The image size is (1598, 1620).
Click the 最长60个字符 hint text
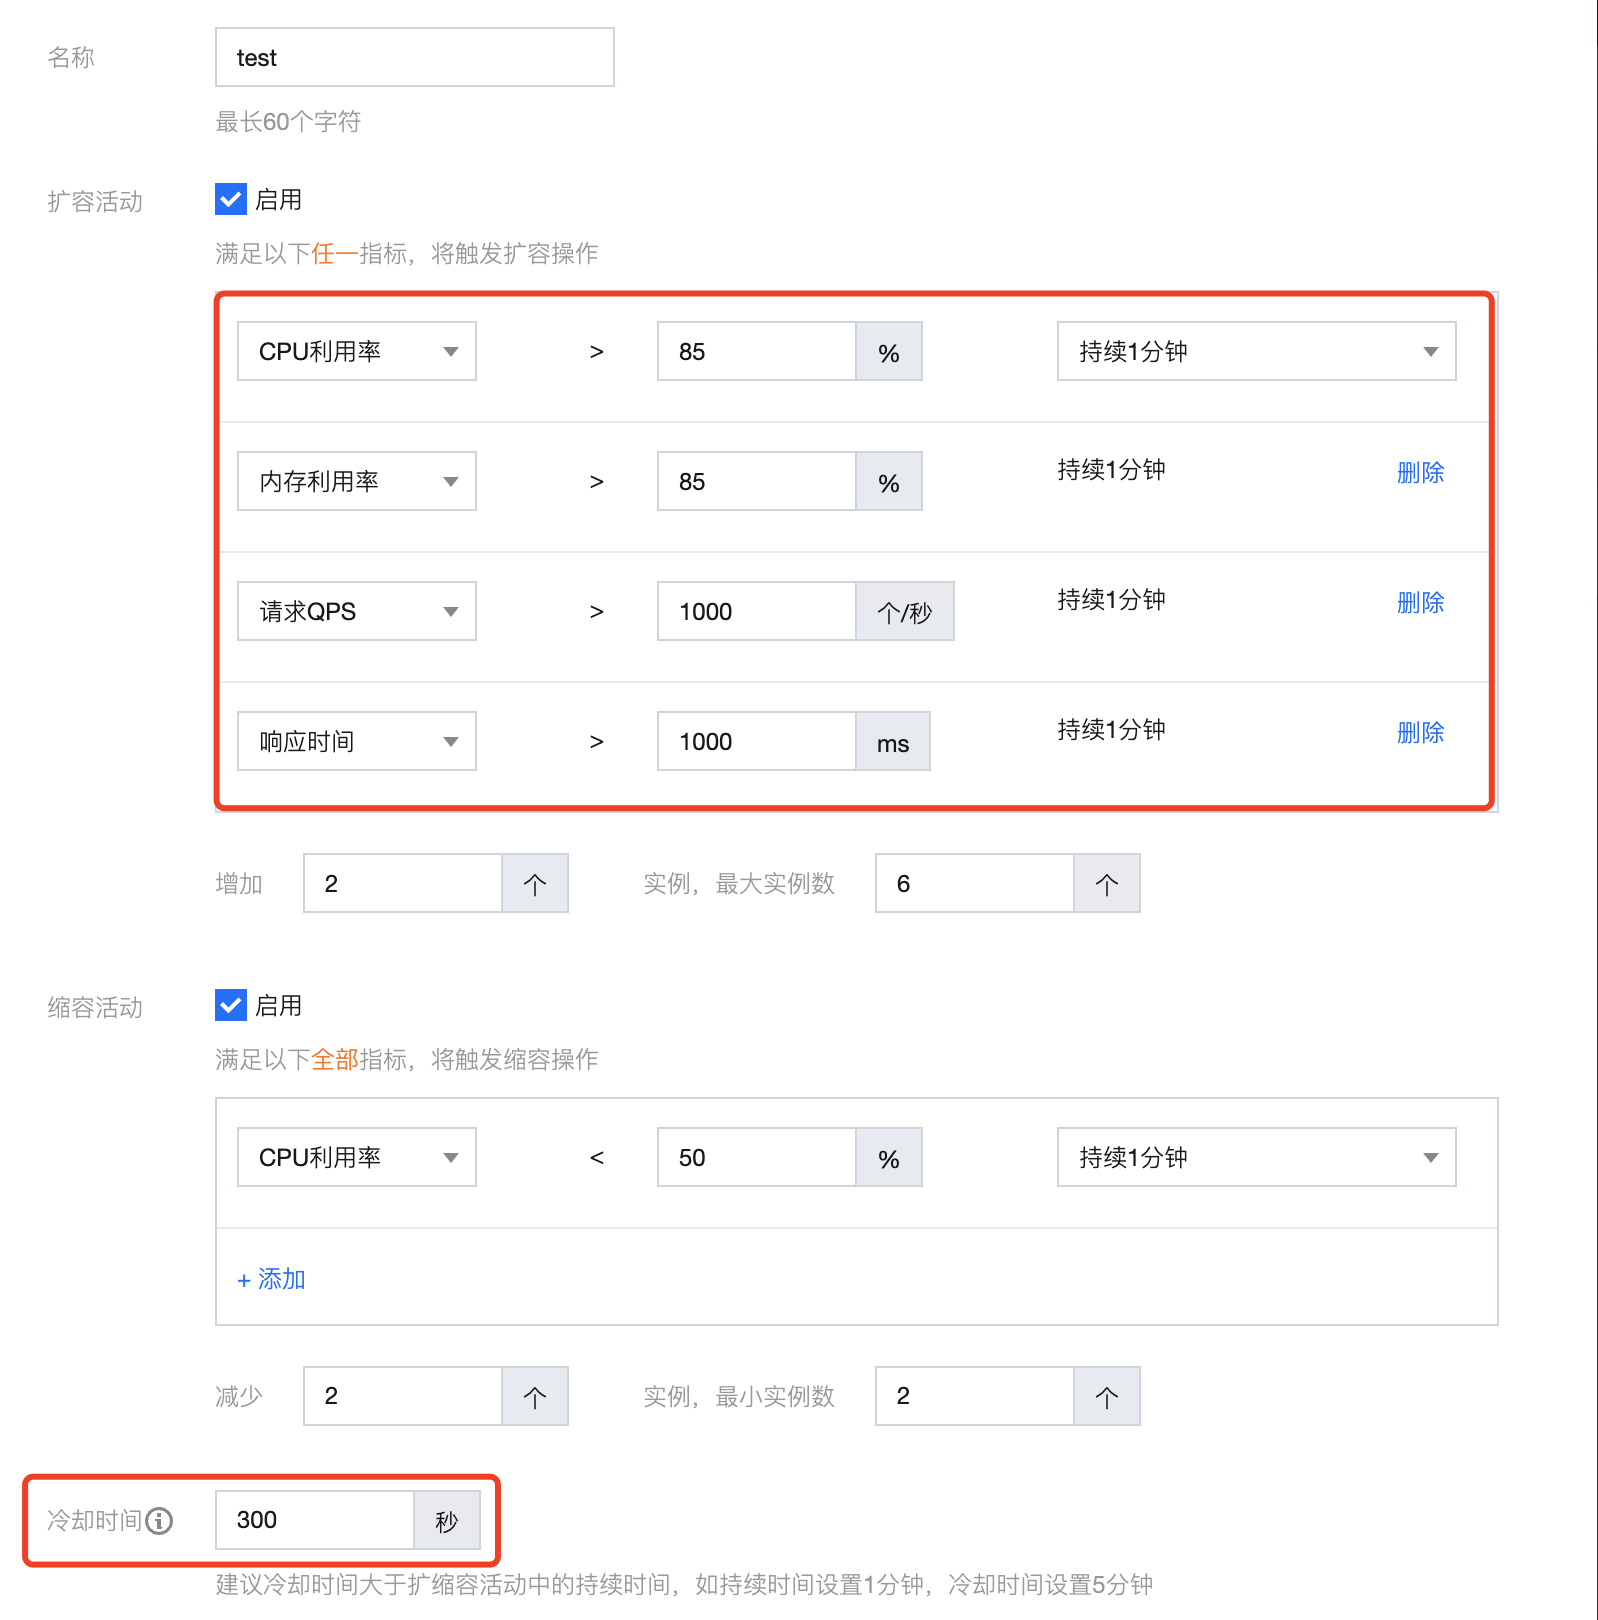point(288,122)
